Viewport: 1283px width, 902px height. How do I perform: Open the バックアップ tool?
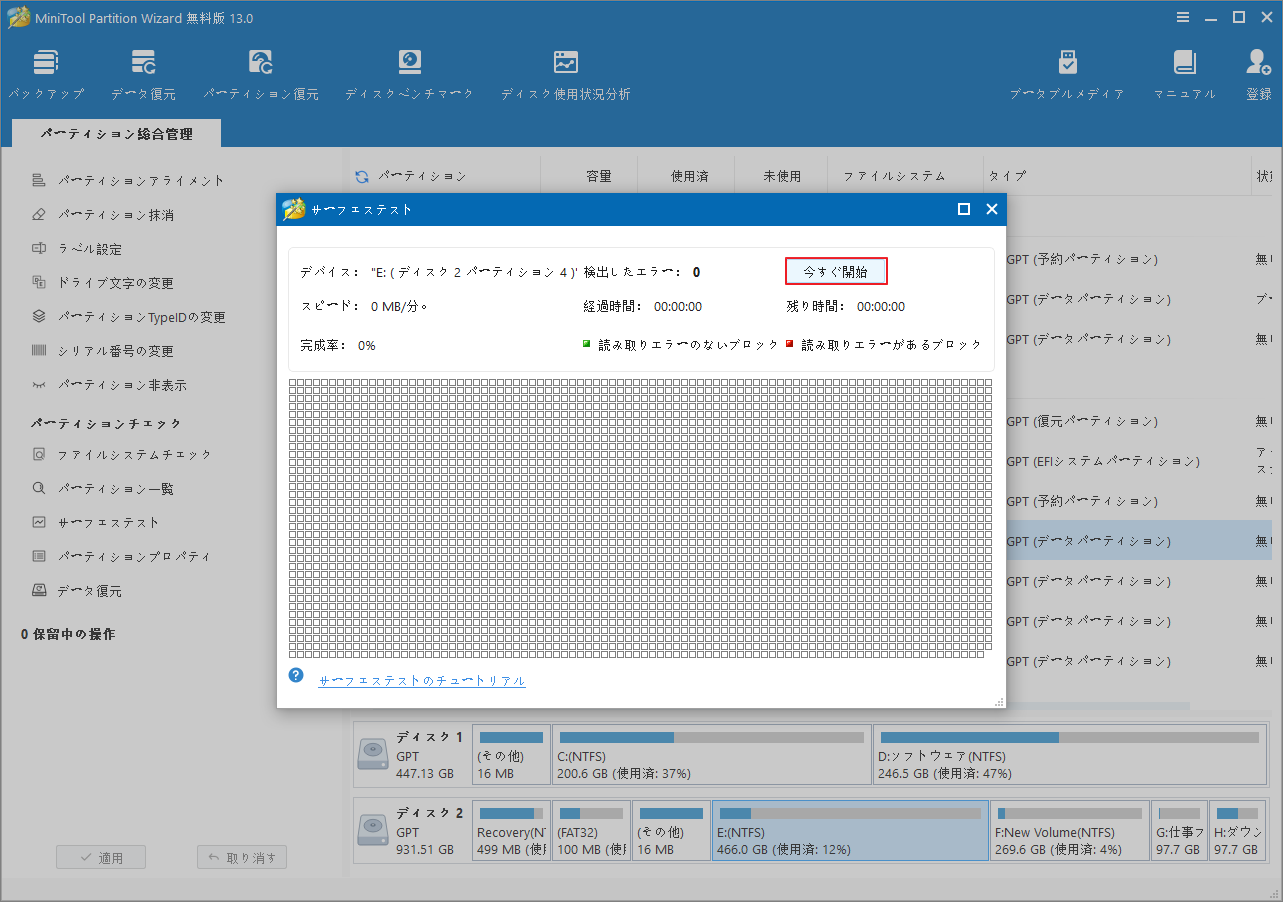[46, 72]
